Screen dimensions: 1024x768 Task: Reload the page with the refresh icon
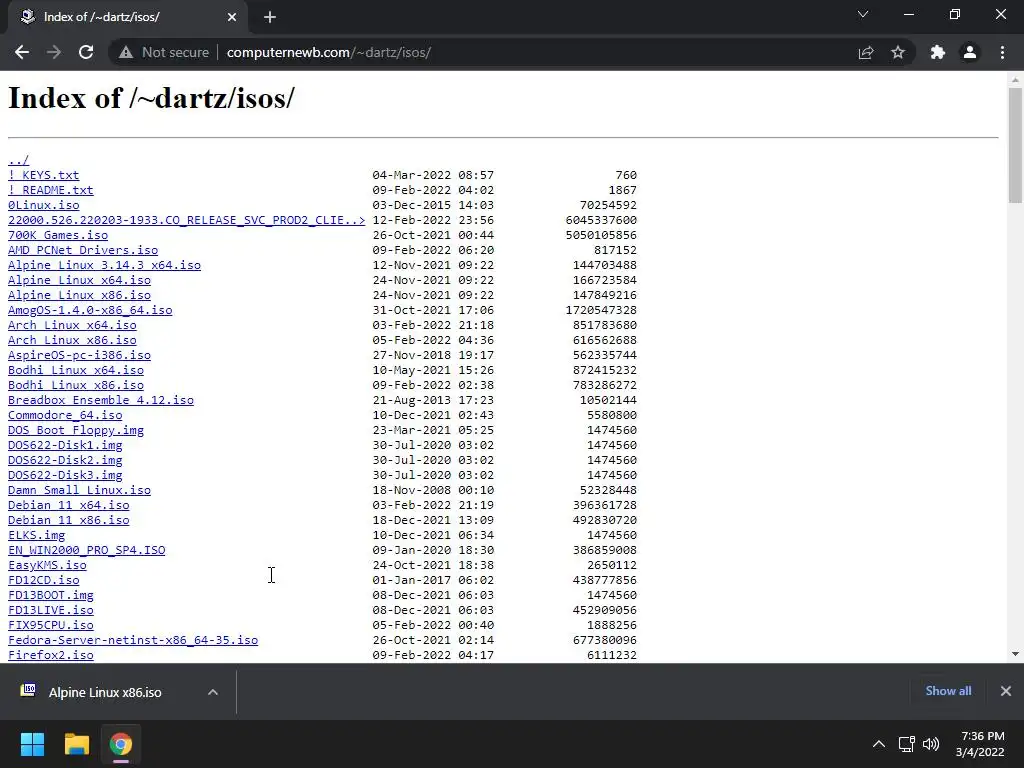(x=86, y=52)
